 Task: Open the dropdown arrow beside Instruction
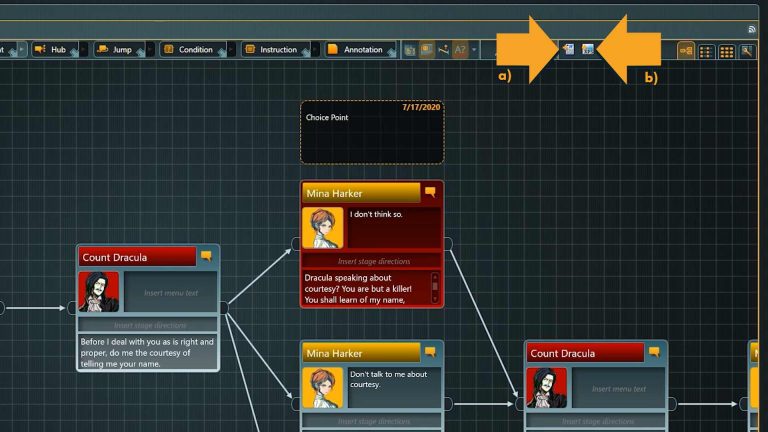[316, 49]
